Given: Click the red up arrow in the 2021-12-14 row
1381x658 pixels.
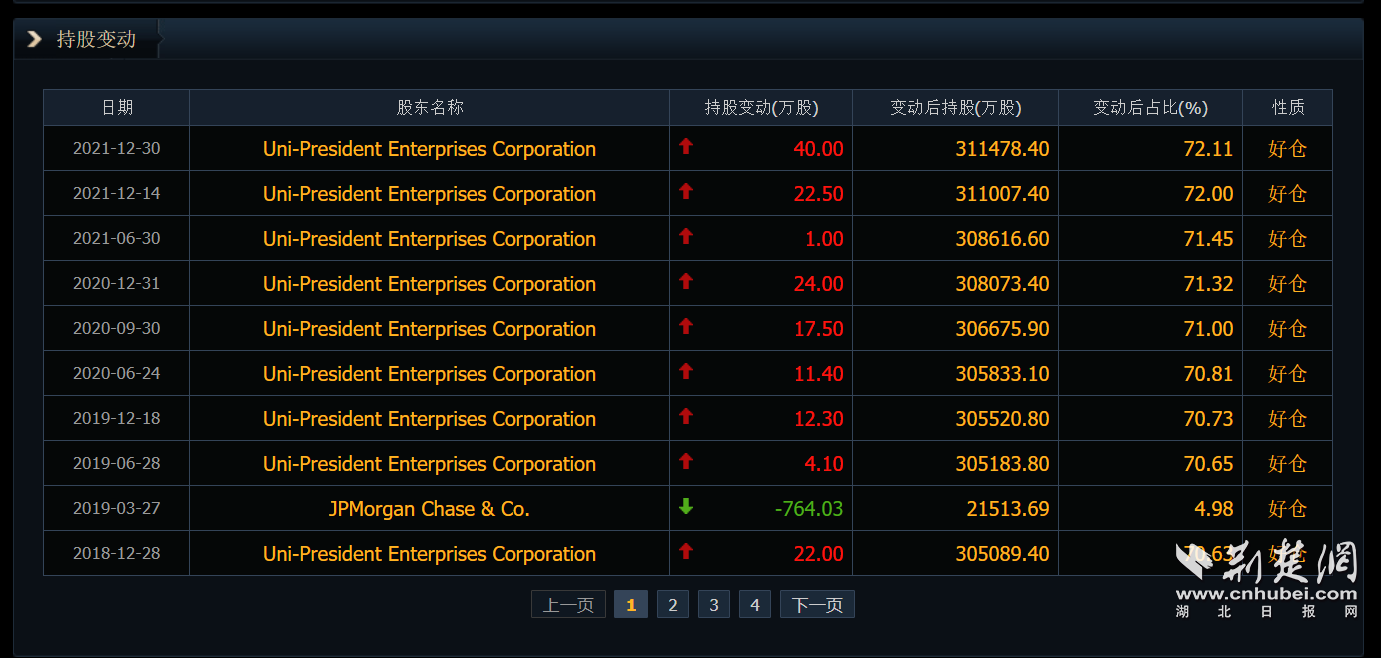Looking at the screenshot, I should pyautogui.click(x=686, y=191).
